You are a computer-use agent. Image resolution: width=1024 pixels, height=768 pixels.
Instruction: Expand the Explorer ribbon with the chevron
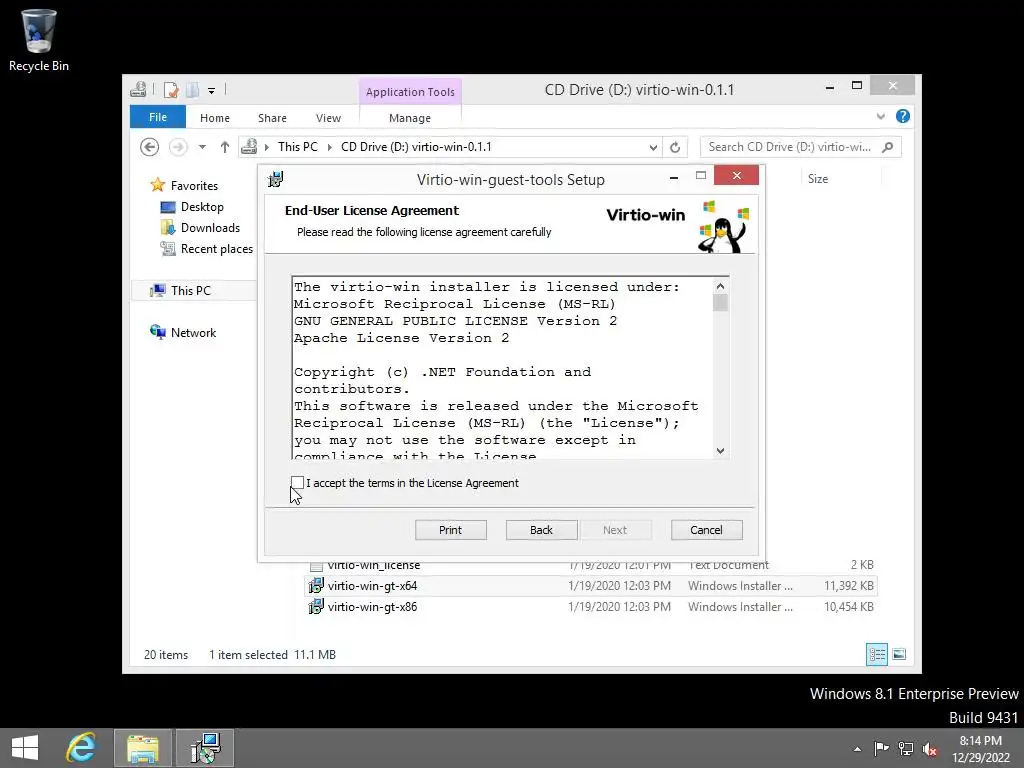880,116
